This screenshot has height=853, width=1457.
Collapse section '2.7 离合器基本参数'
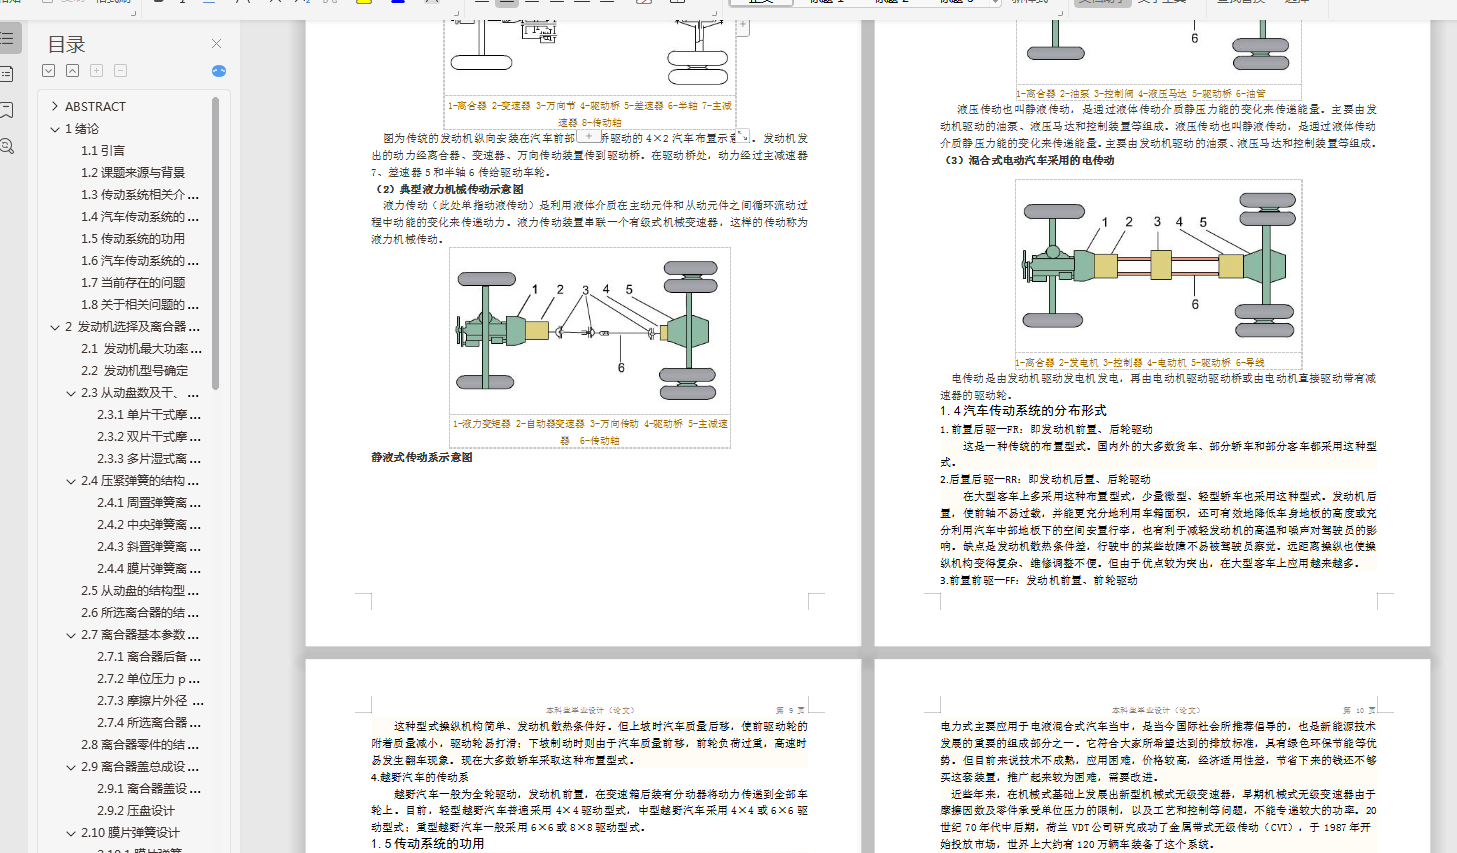71,635
